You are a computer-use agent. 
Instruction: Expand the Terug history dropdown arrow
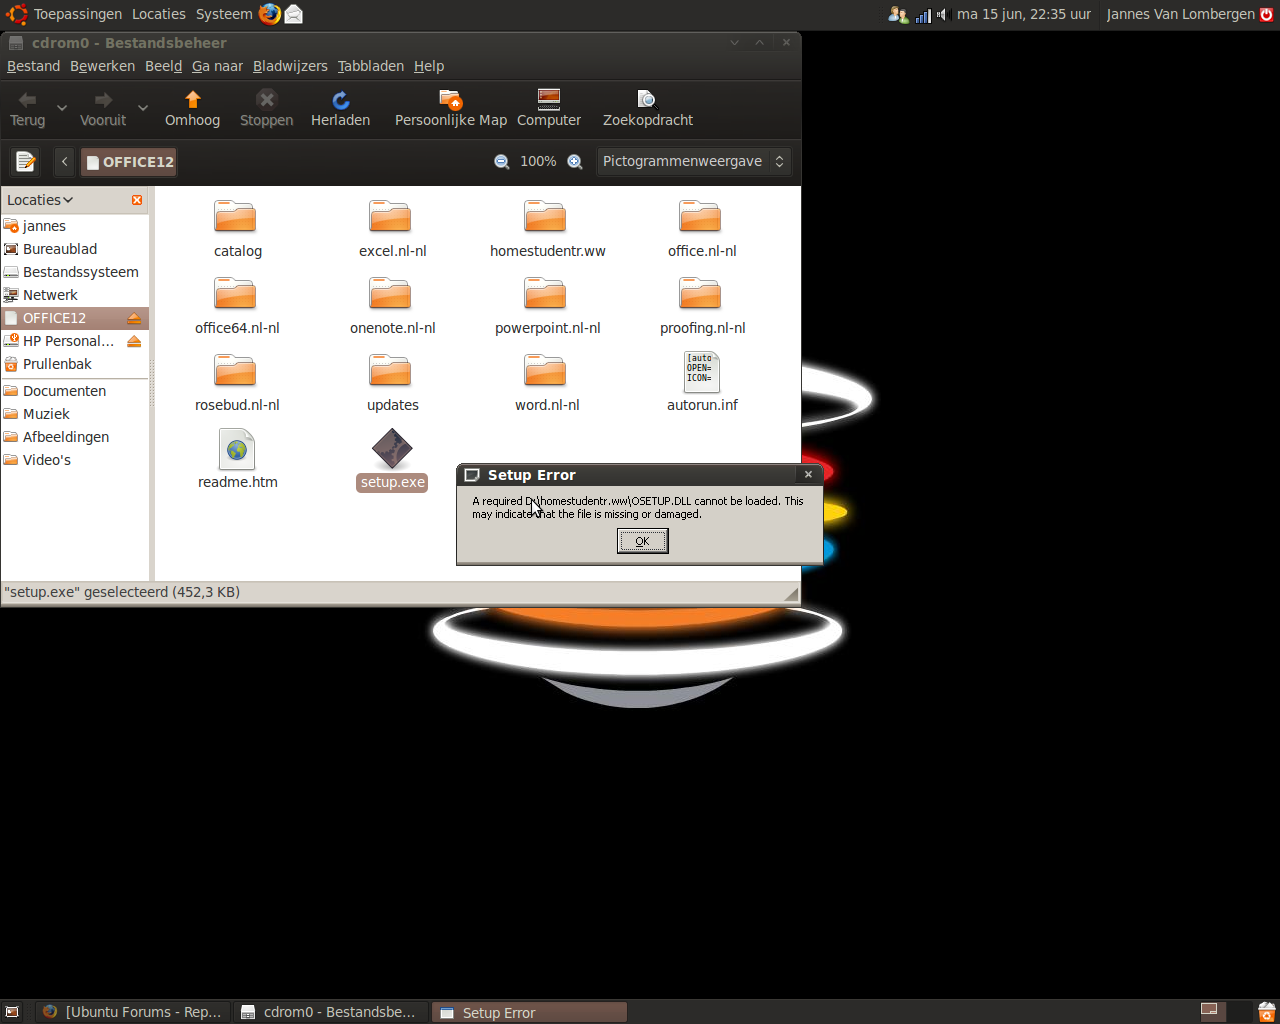click(62, 108)
